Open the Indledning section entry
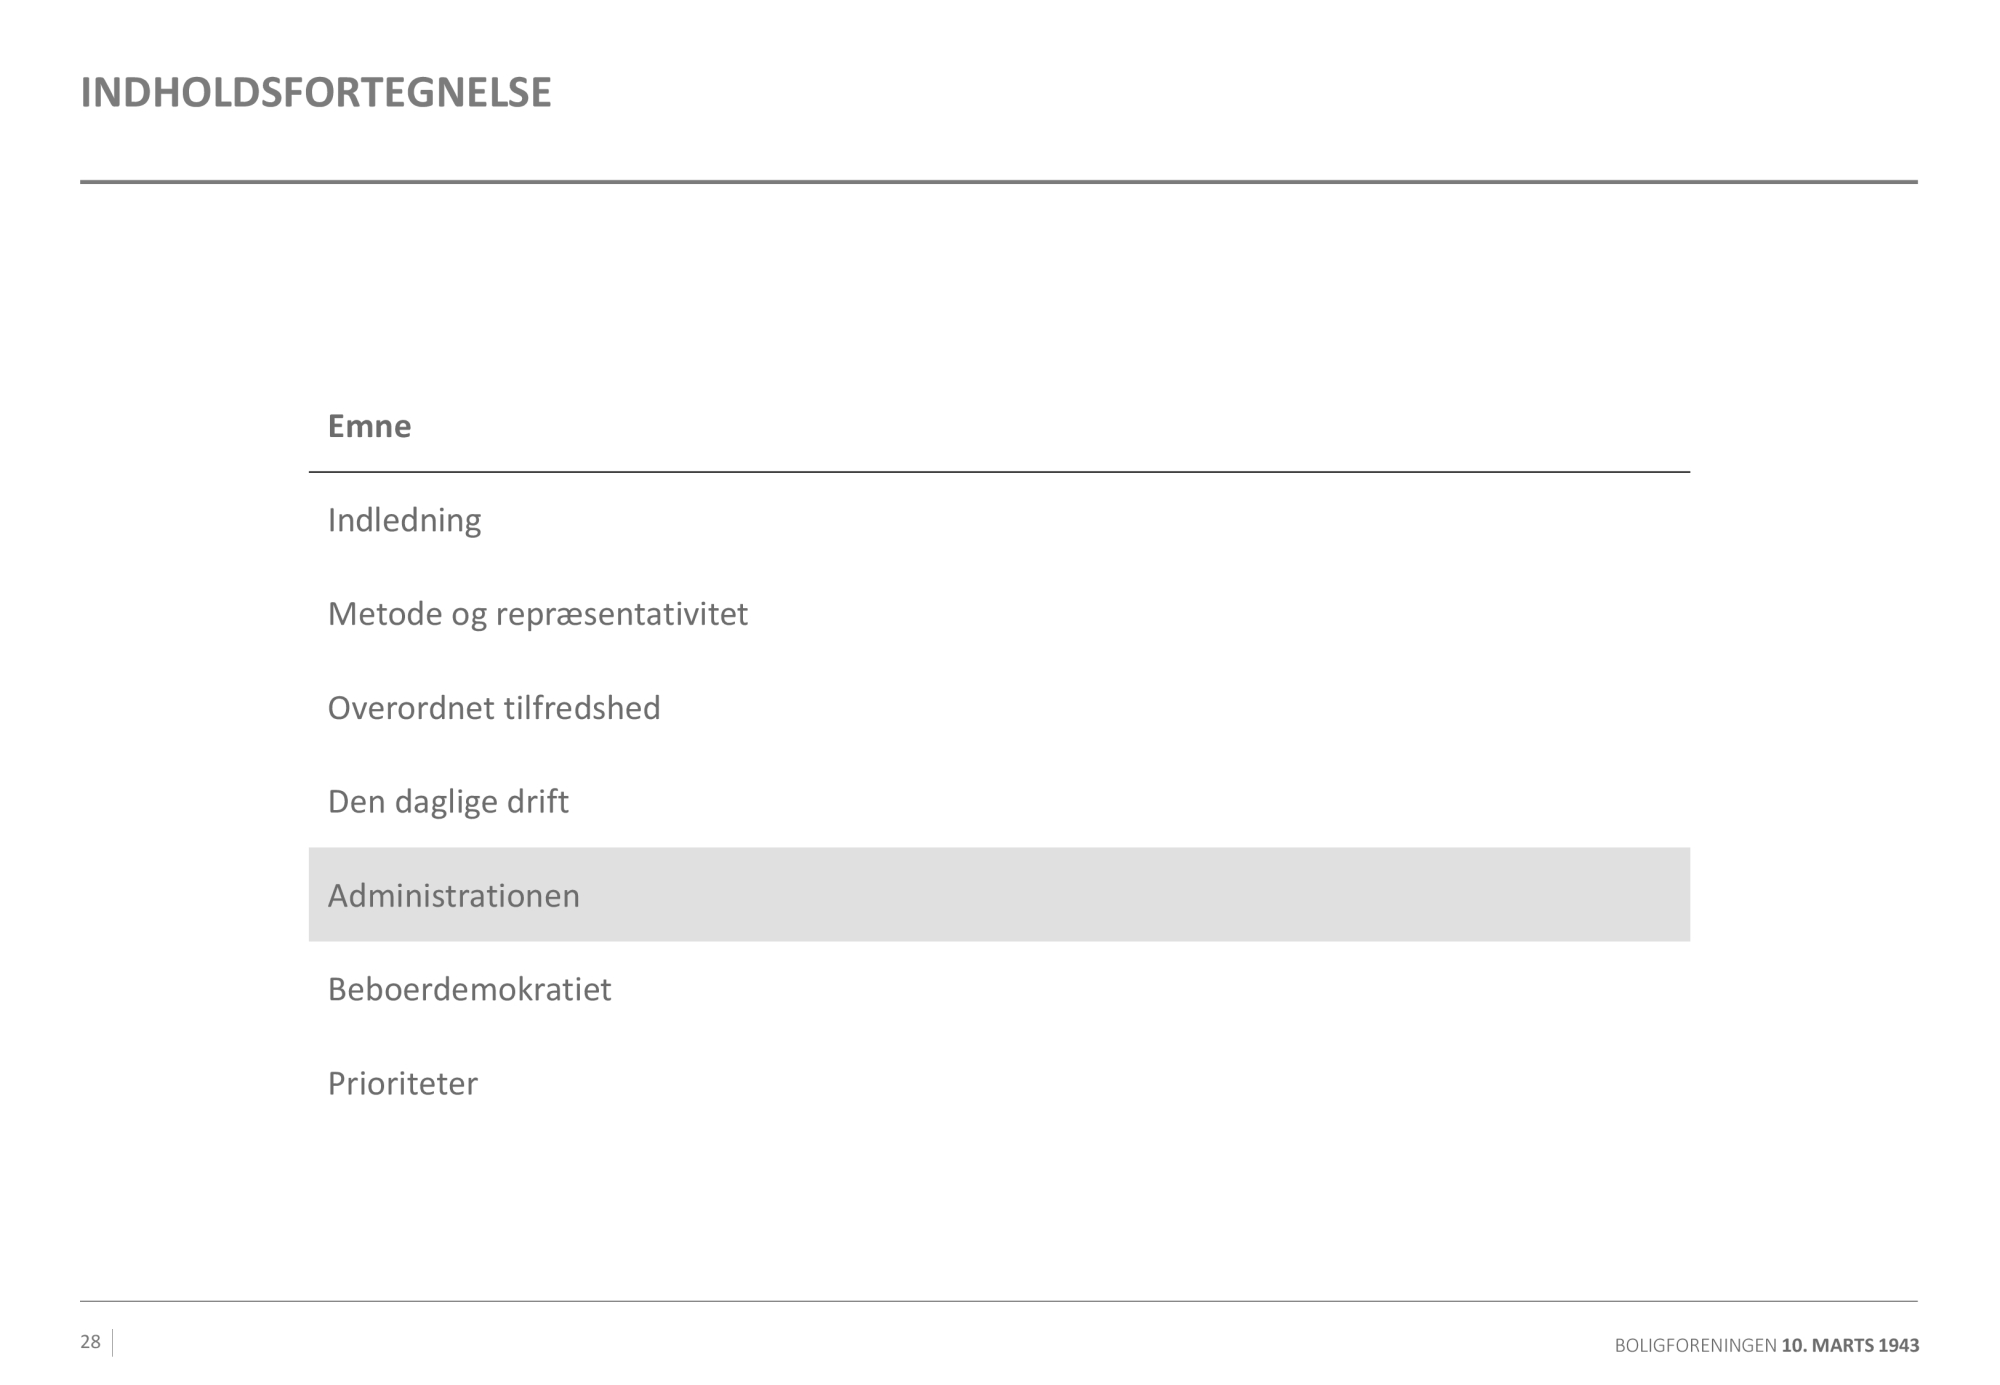 pos(404,521)
